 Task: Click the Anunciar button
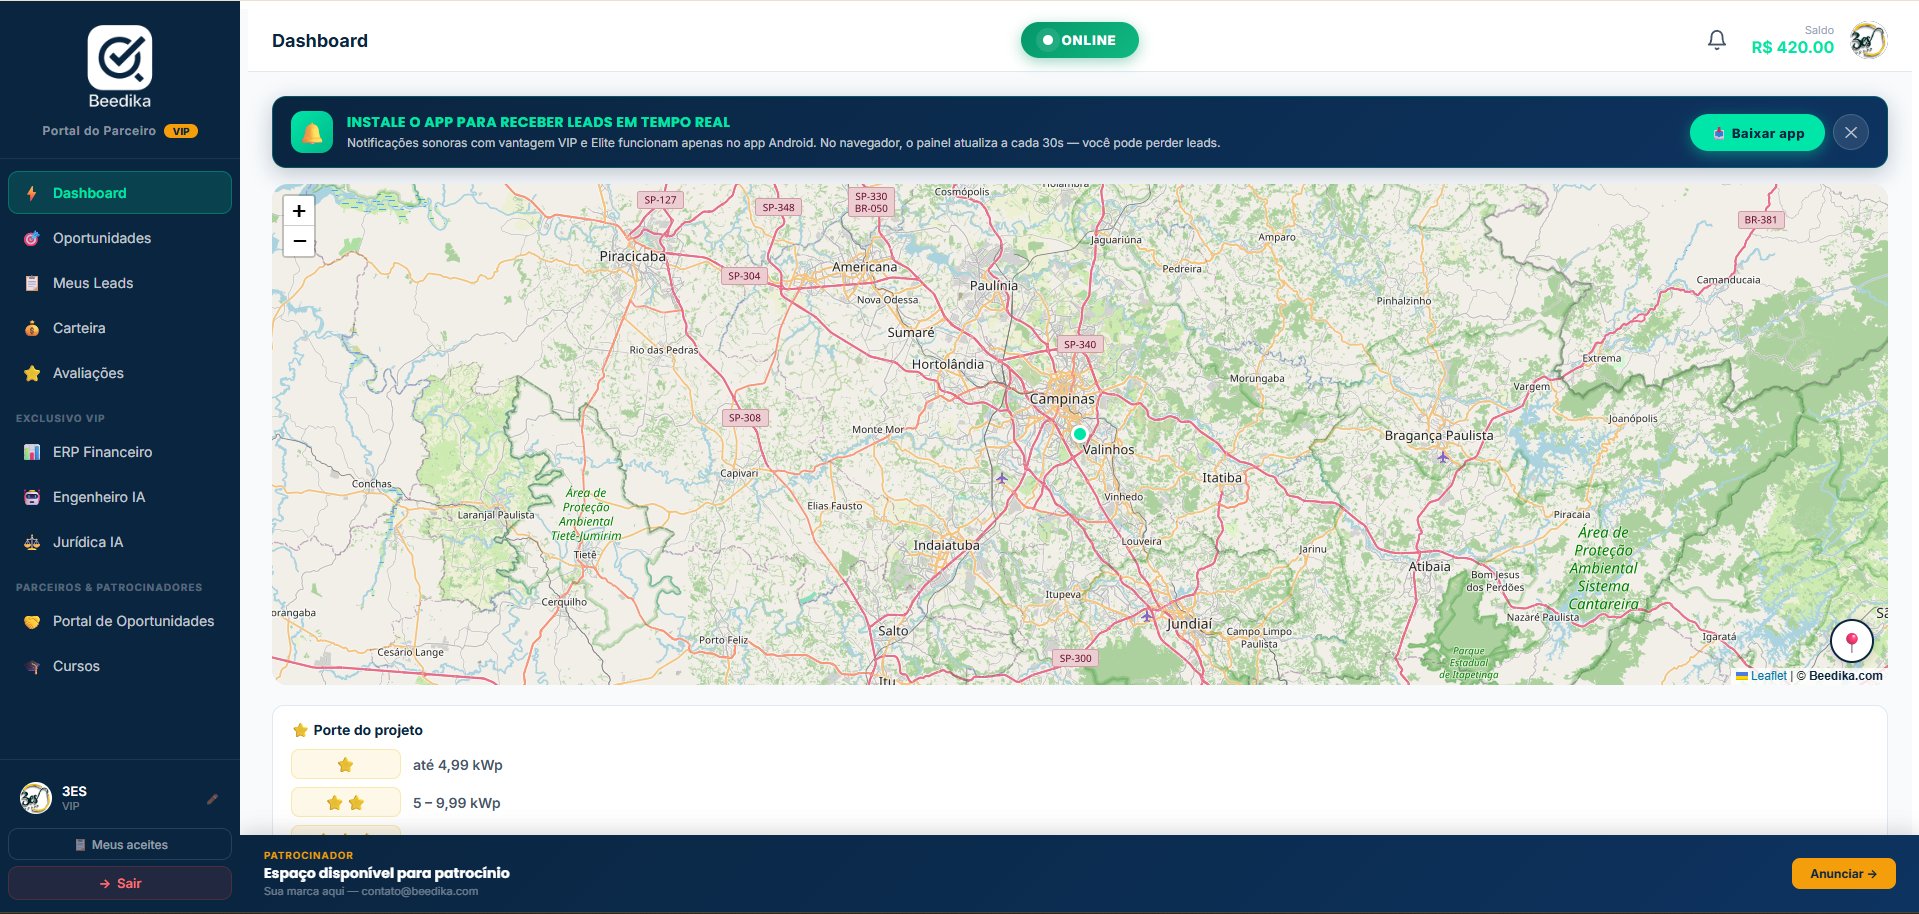(x=1844, y=873)
